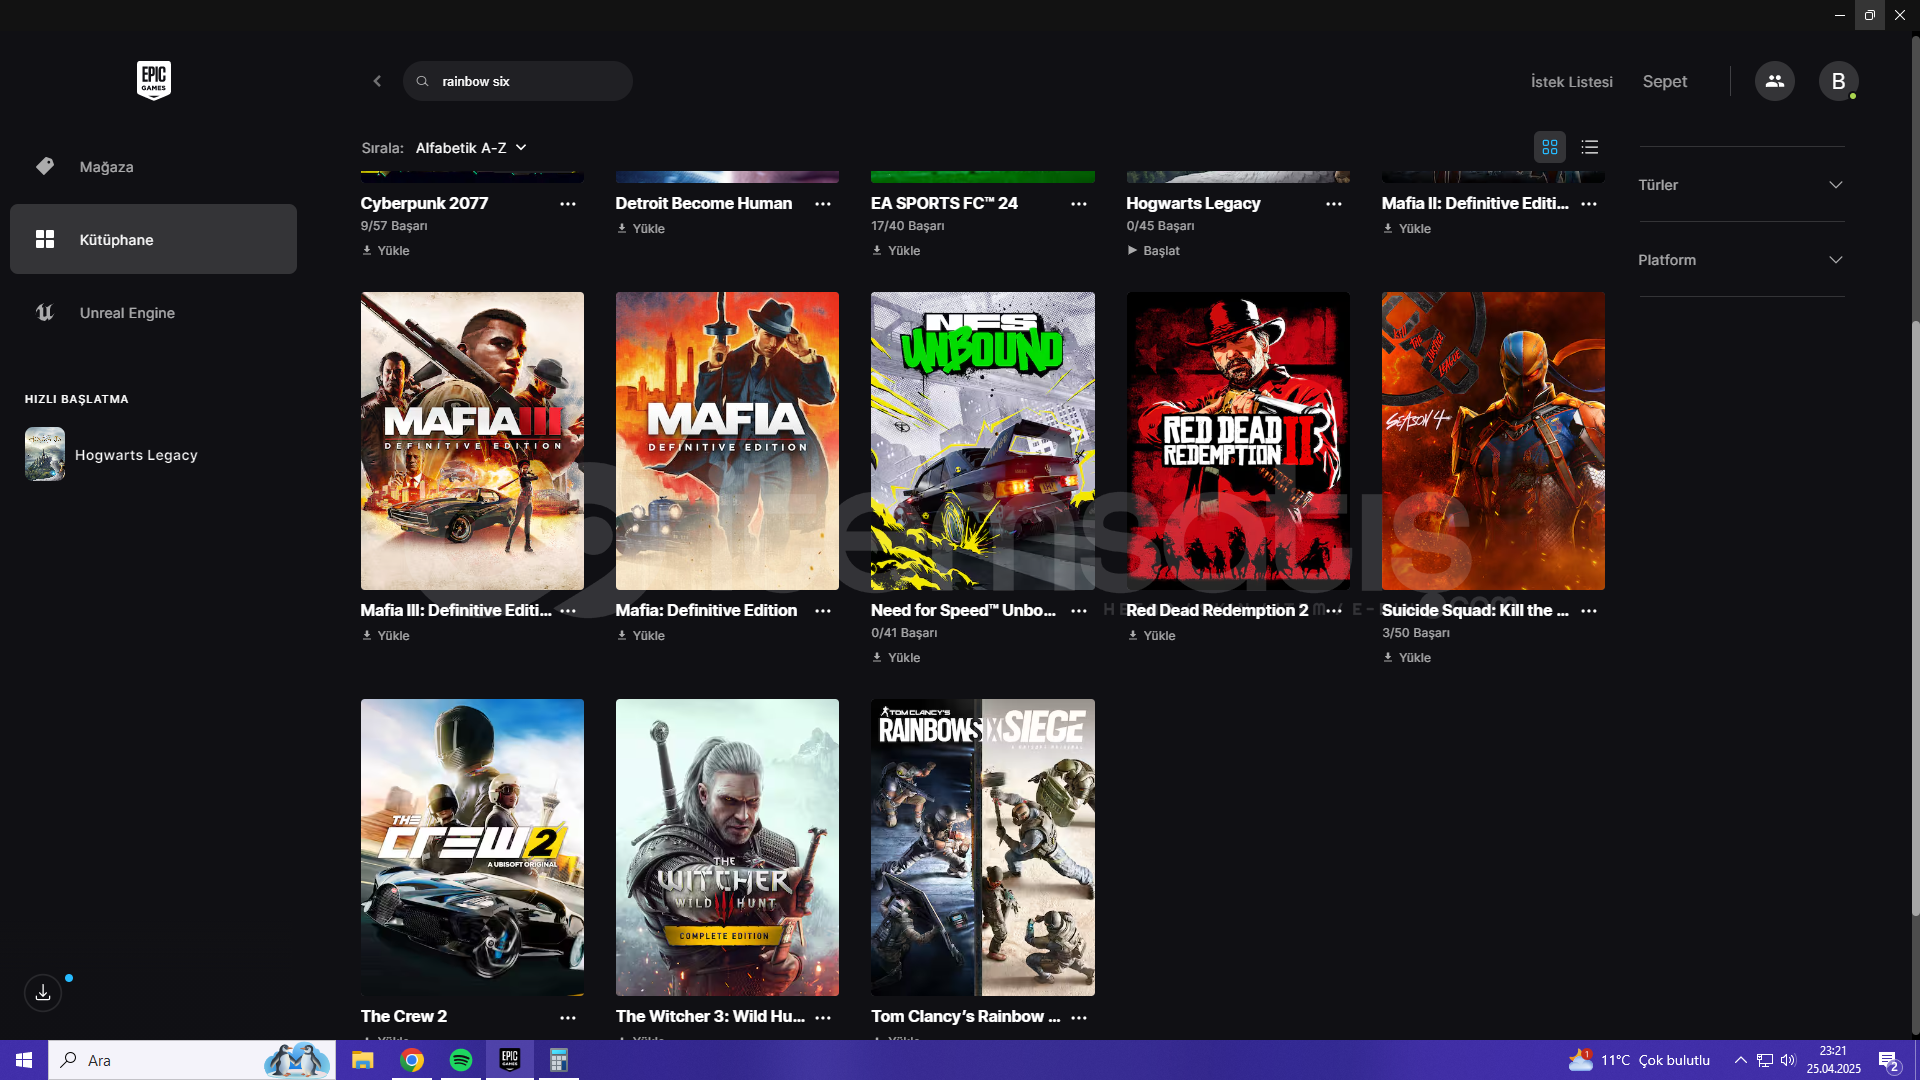Screen dimensions: 1920x1080
Task: Open the downloads icon
Action: (x=43, y=992)
